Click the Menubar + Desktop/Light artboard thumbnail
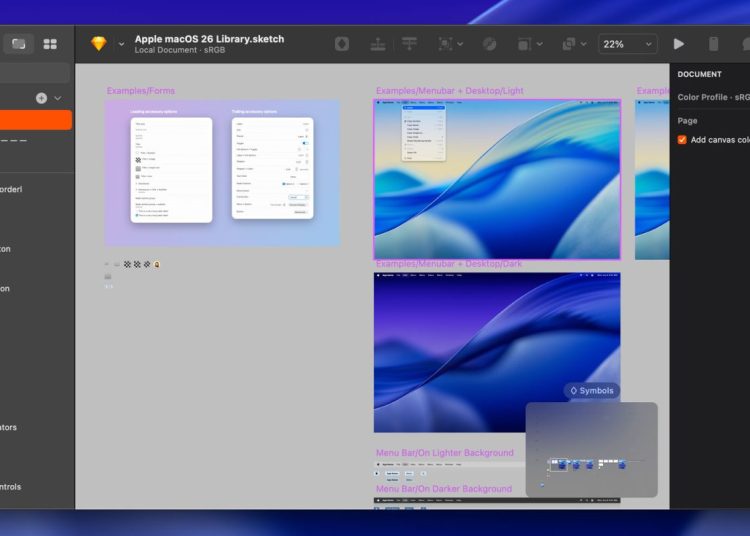750x536 pixels. tap(497, 180)
